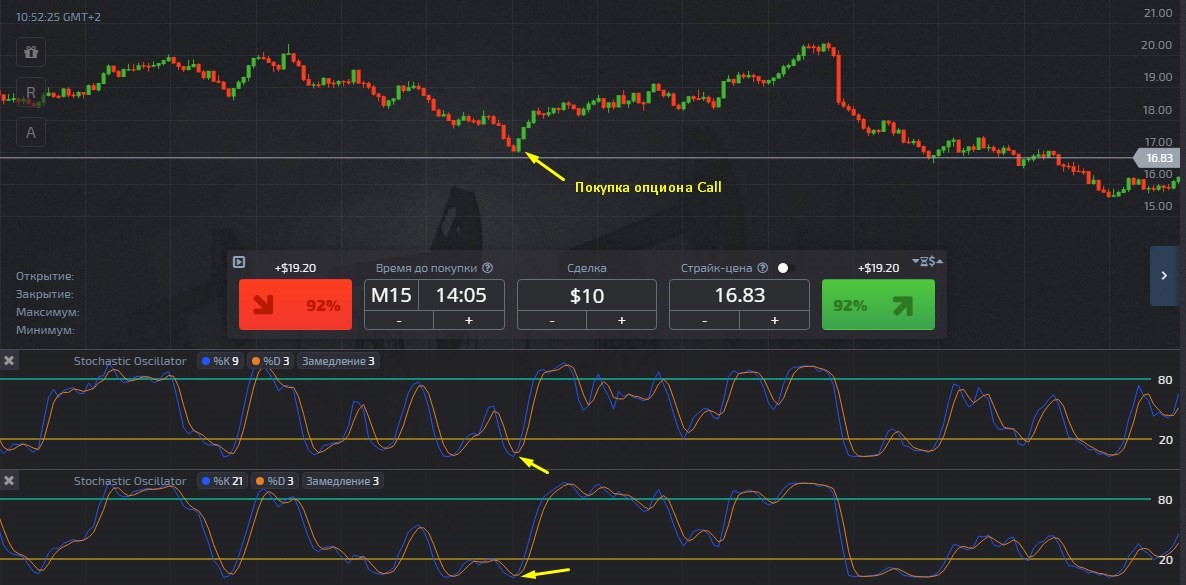Click the blue %K 9 parameter
This screenshot has height=585, width=1186.
coord(221,361)
